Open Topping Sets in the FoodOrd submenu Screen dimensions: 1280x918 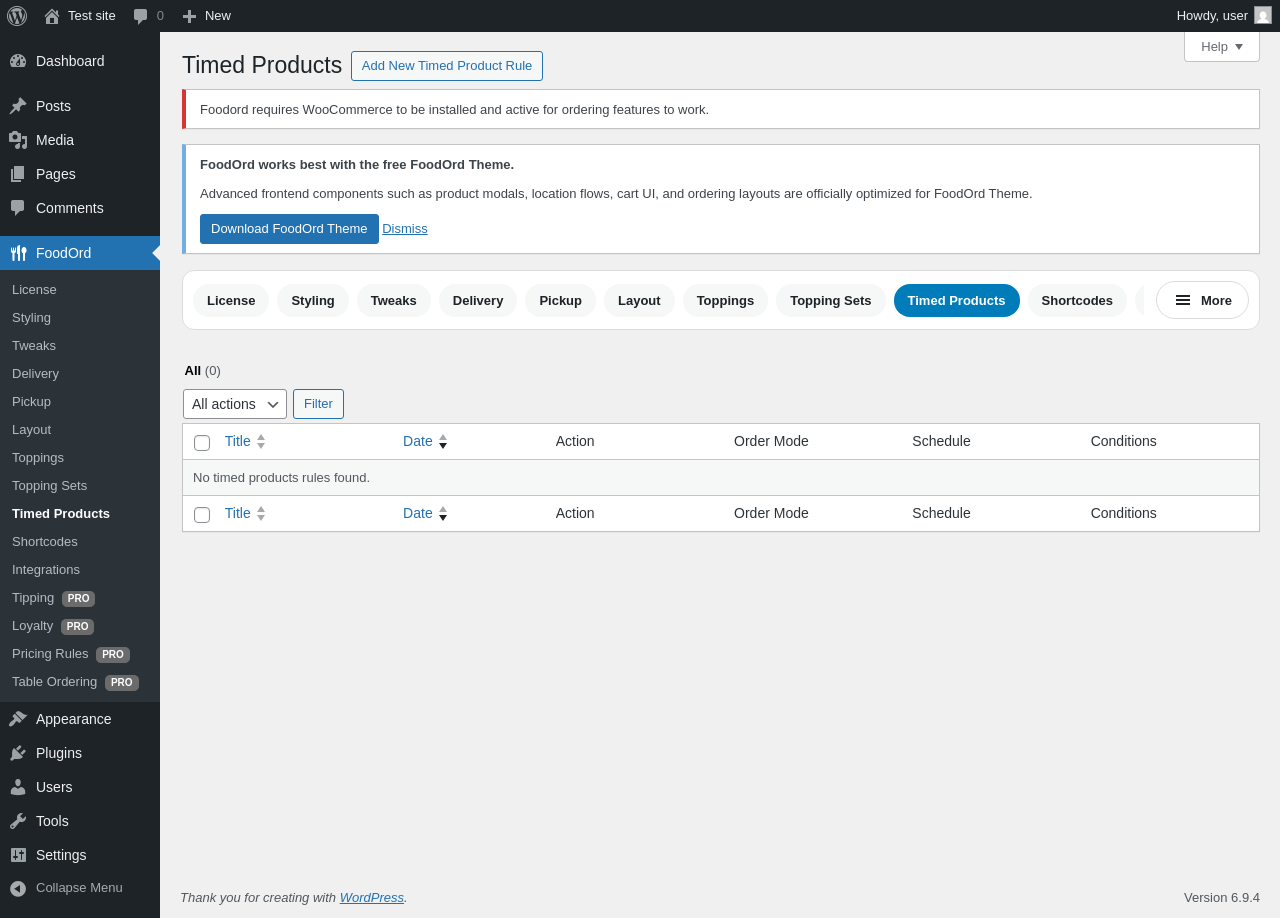49,486
